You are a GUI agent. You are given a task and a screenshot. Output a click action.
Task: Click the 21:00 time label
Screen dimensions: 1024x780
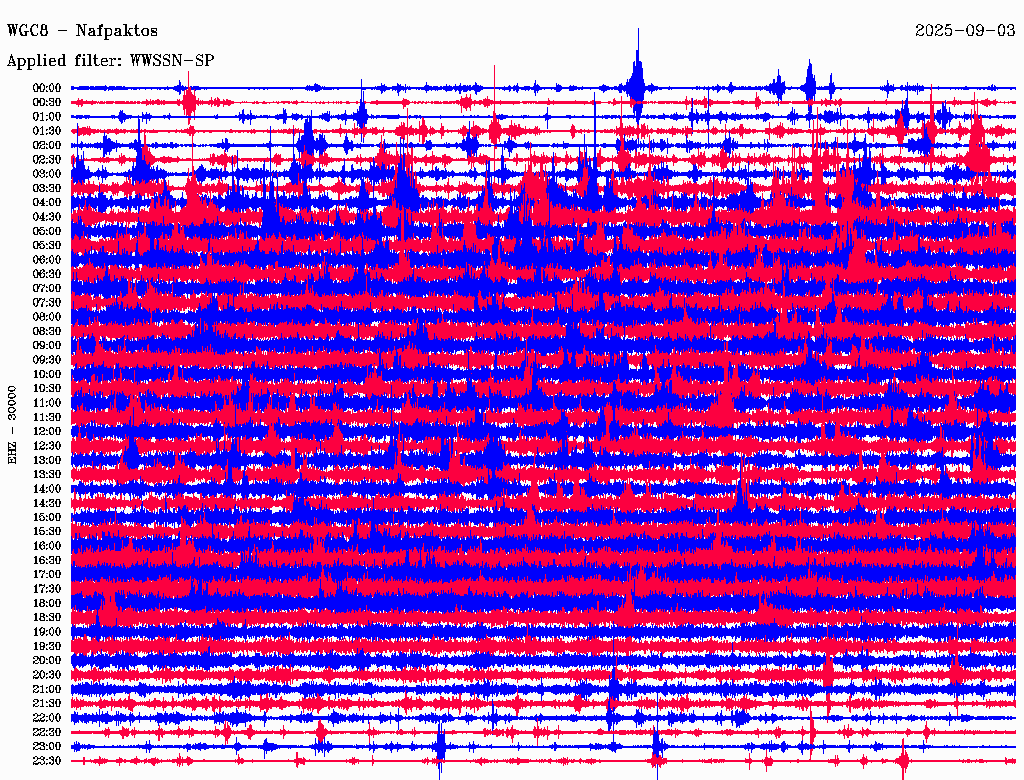click(x=47, y=689)
